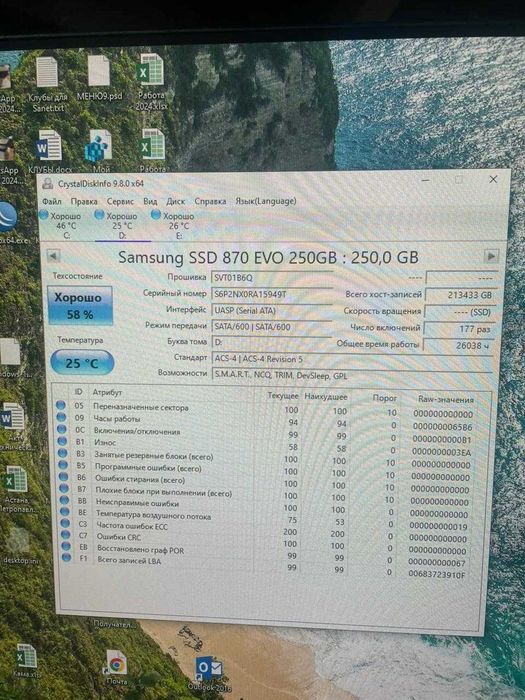Screen dimensions: 525x700
Task: Open the Outlook 2016 desktop shortcut
Action: [209, 674]
